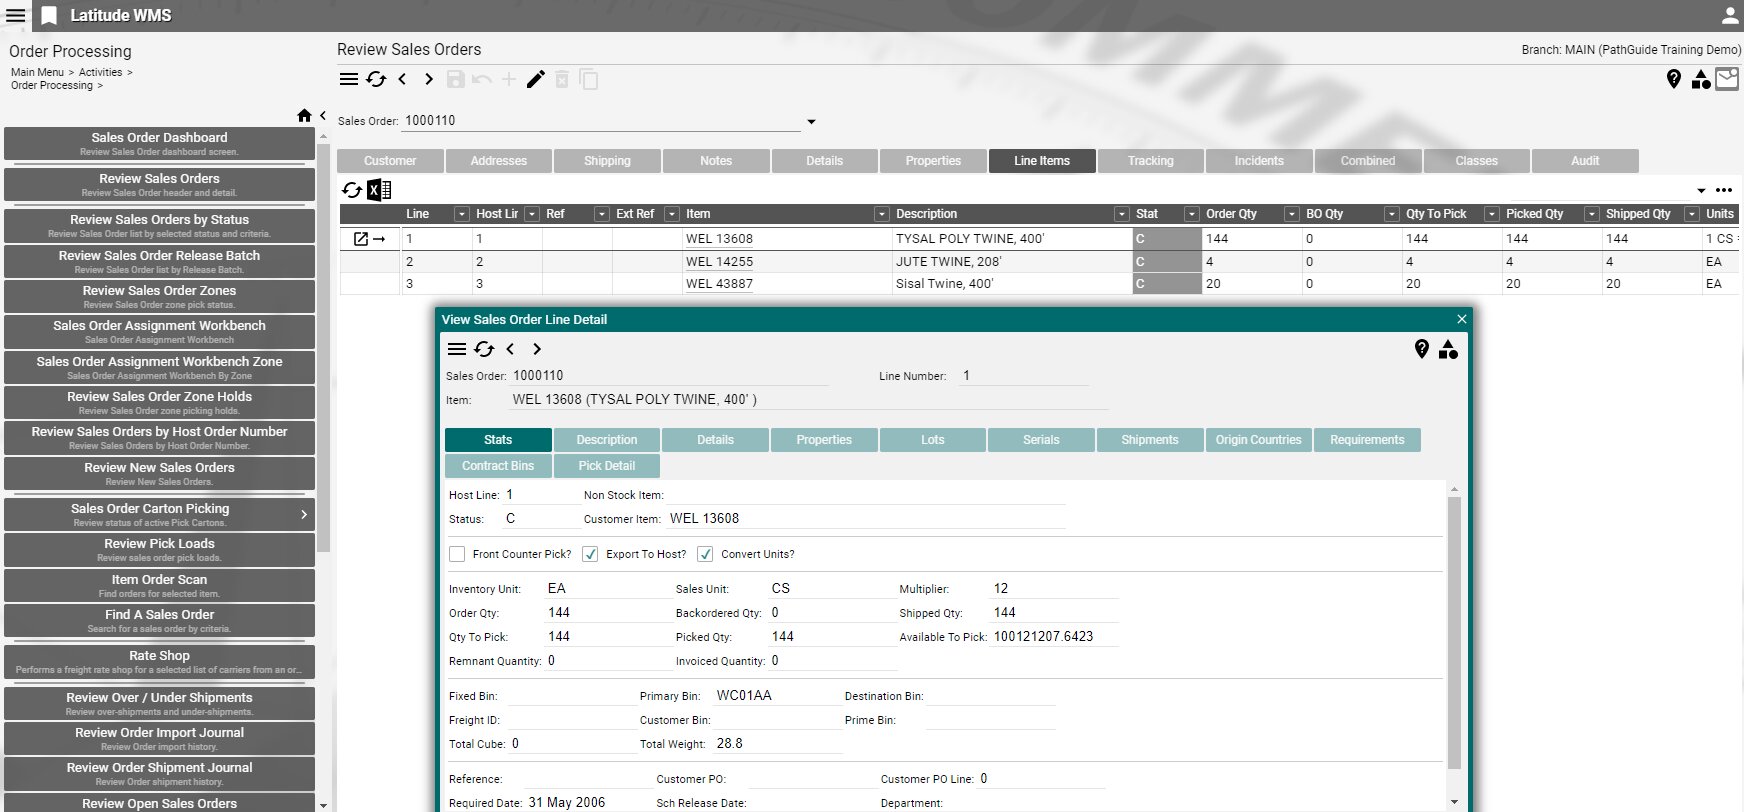Open Review Sales Orders by Status
The height and width of the screenshot is (812, 1744).
[x=159, y=225]
